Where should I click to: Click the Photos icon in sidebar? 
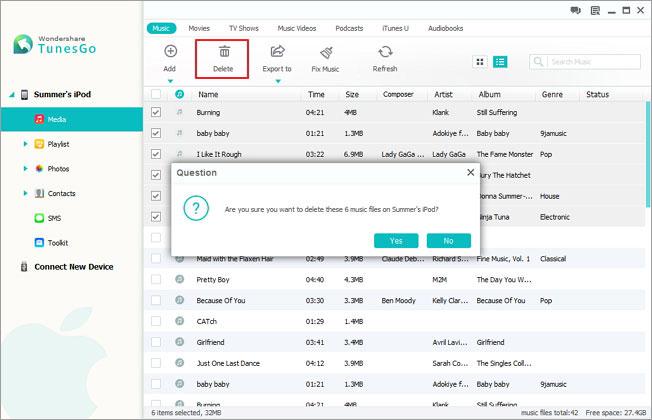click(x=39, y=168)
